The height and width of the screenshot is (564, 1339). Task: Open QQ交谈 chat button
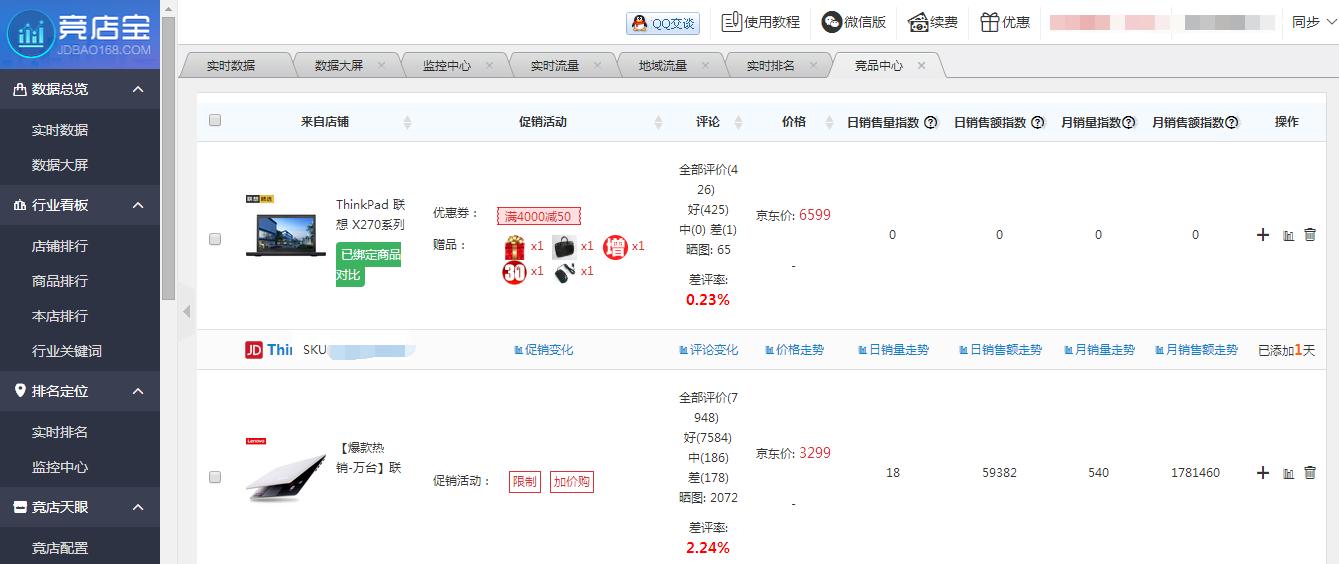(663, 23)
